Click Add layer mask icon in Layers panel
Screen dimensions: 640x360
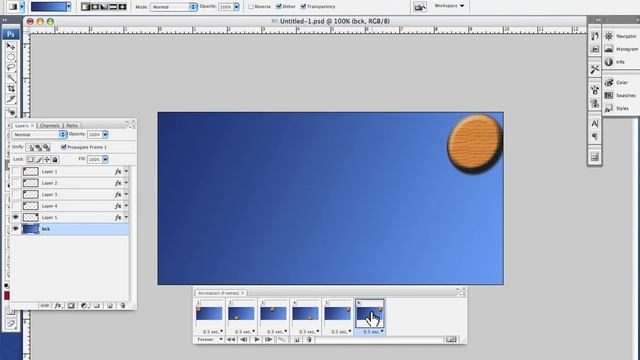(x=71, y=305)
